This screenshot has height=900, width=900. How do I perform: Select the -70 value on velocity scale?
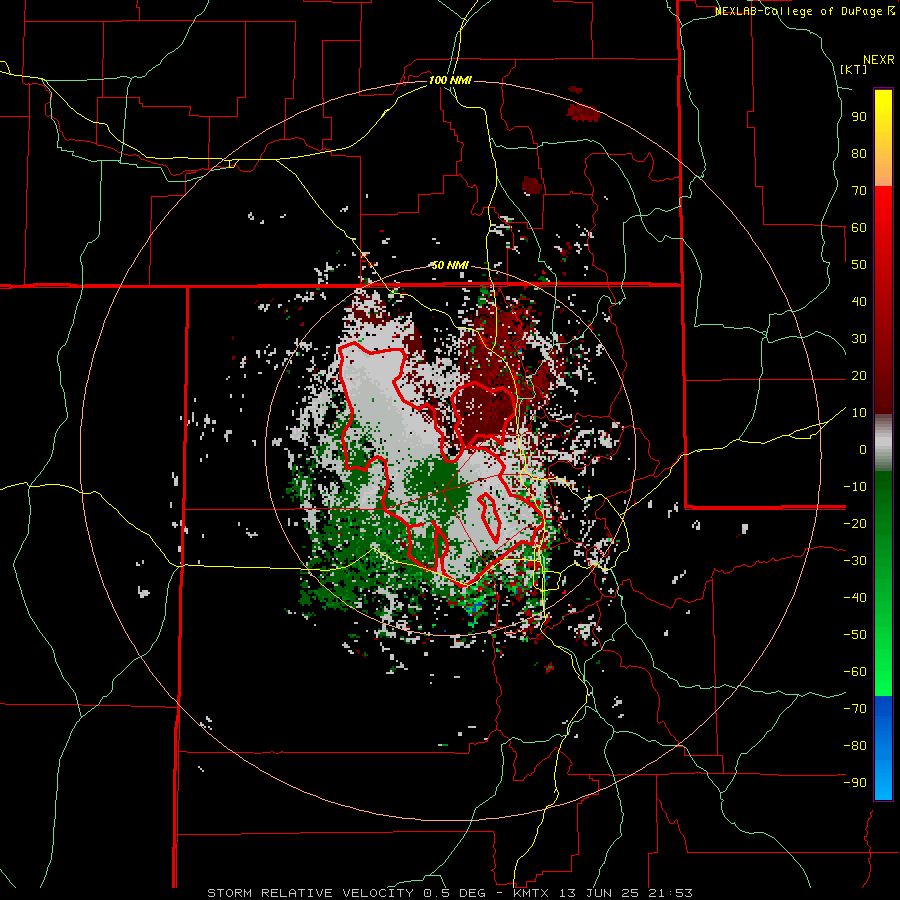click(x=855, y=709)
